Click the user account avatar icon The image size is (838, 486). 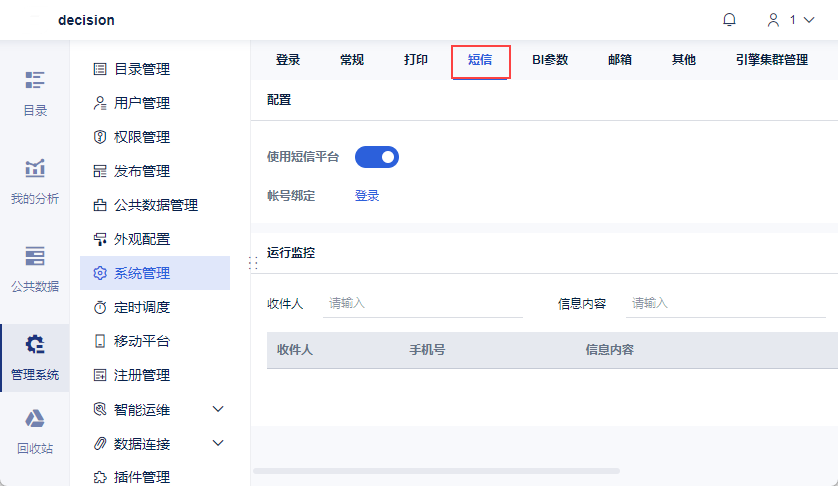click(x=773, y=20)
